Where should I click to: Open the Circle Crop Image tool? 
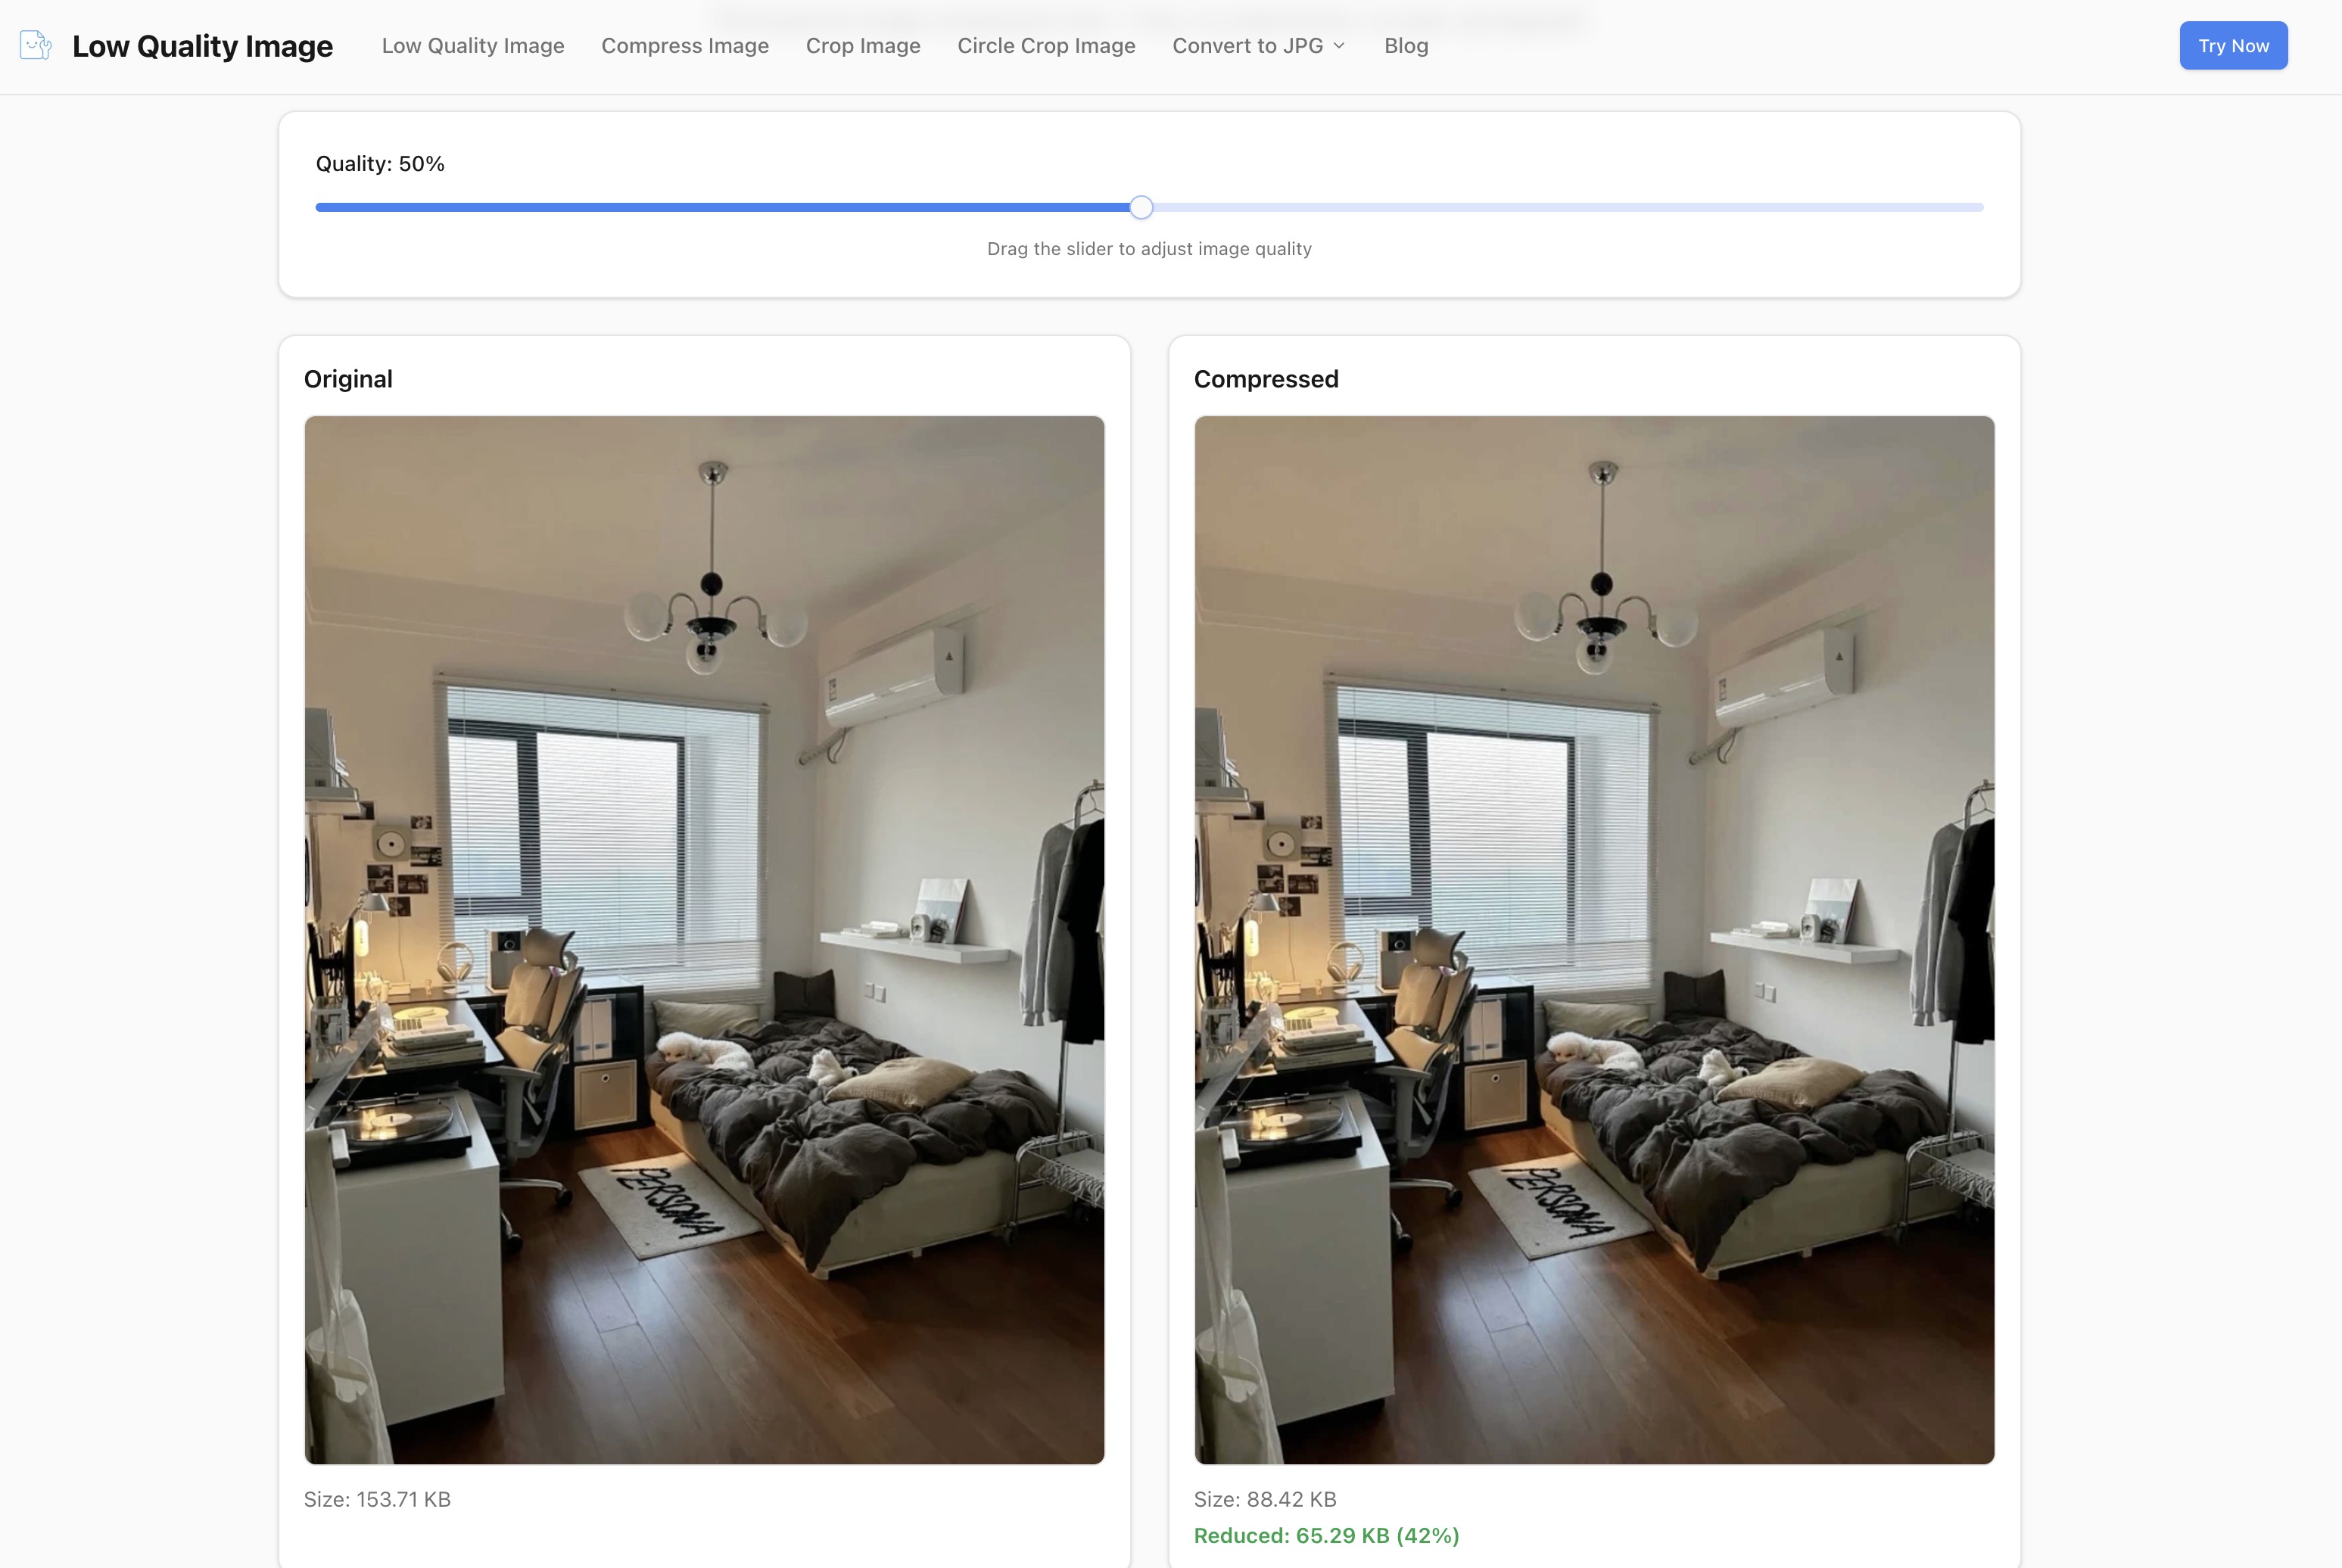(1046, 45)
